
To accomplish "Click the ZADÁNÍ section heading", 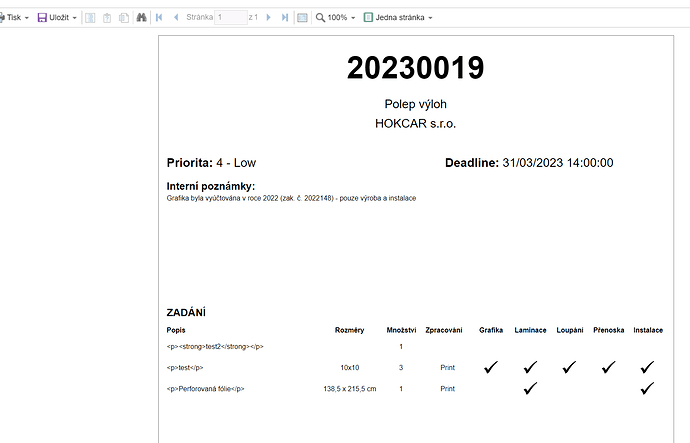I will [x=186, y=312].
